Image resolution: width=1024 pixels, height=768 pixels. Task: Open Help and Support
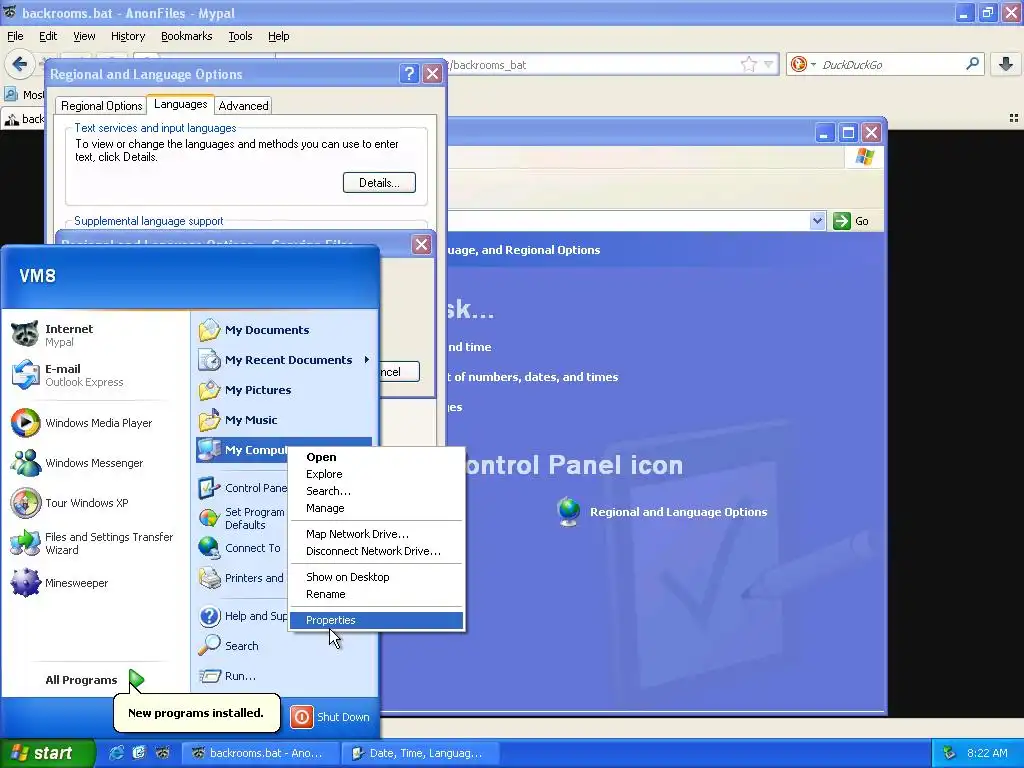click(242, 616)
